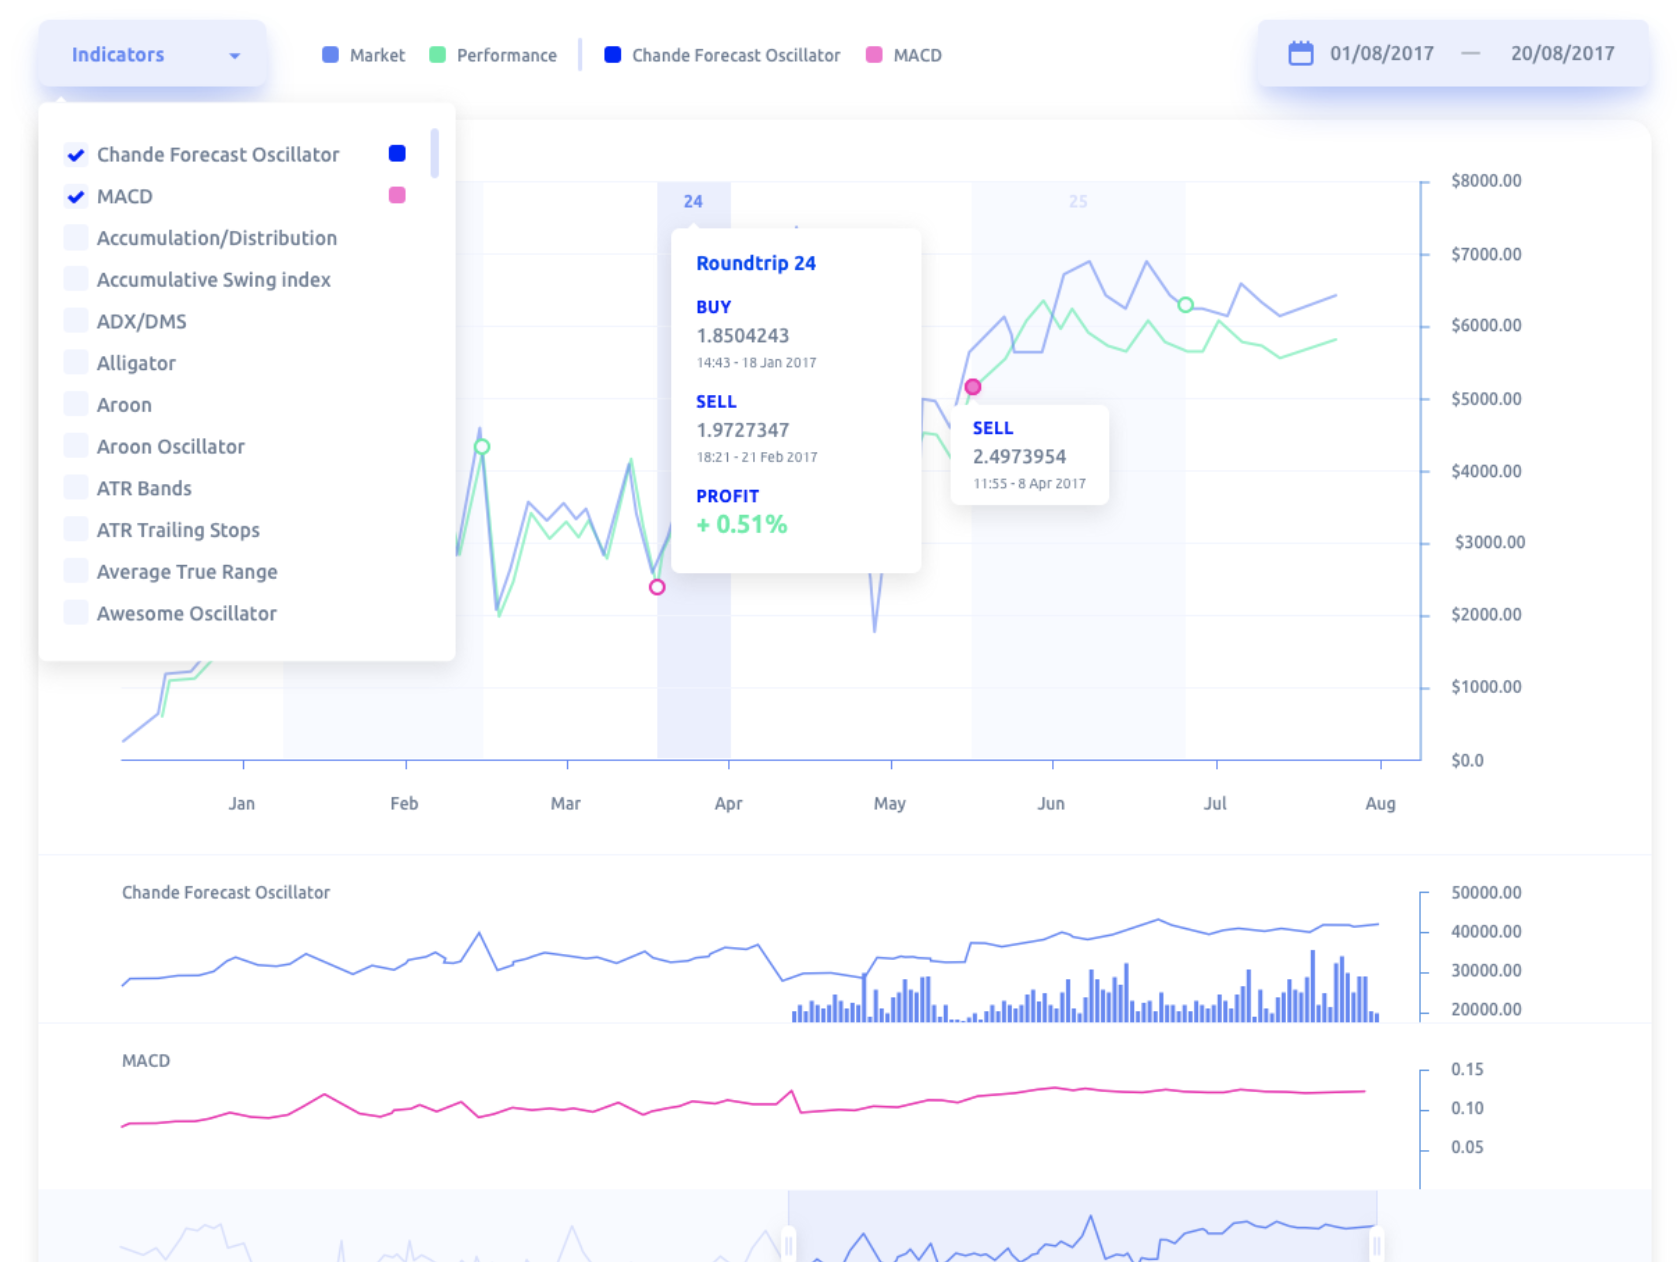Click SELL price 1.9727347
This screenshot has width=1680, height=1262.
tap(743, 430)
